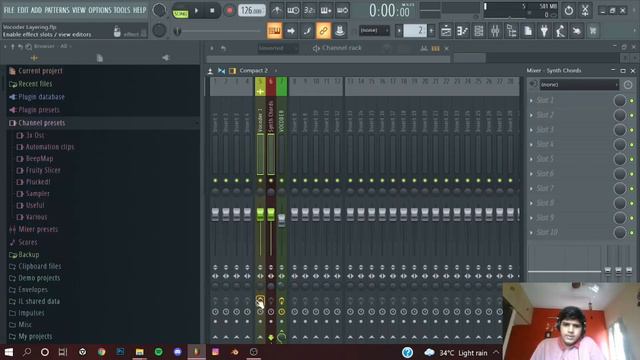This screenshot has width=640, height=360.
Task: Click the shopping cart content library icon
Action: [x=593, y=31]
